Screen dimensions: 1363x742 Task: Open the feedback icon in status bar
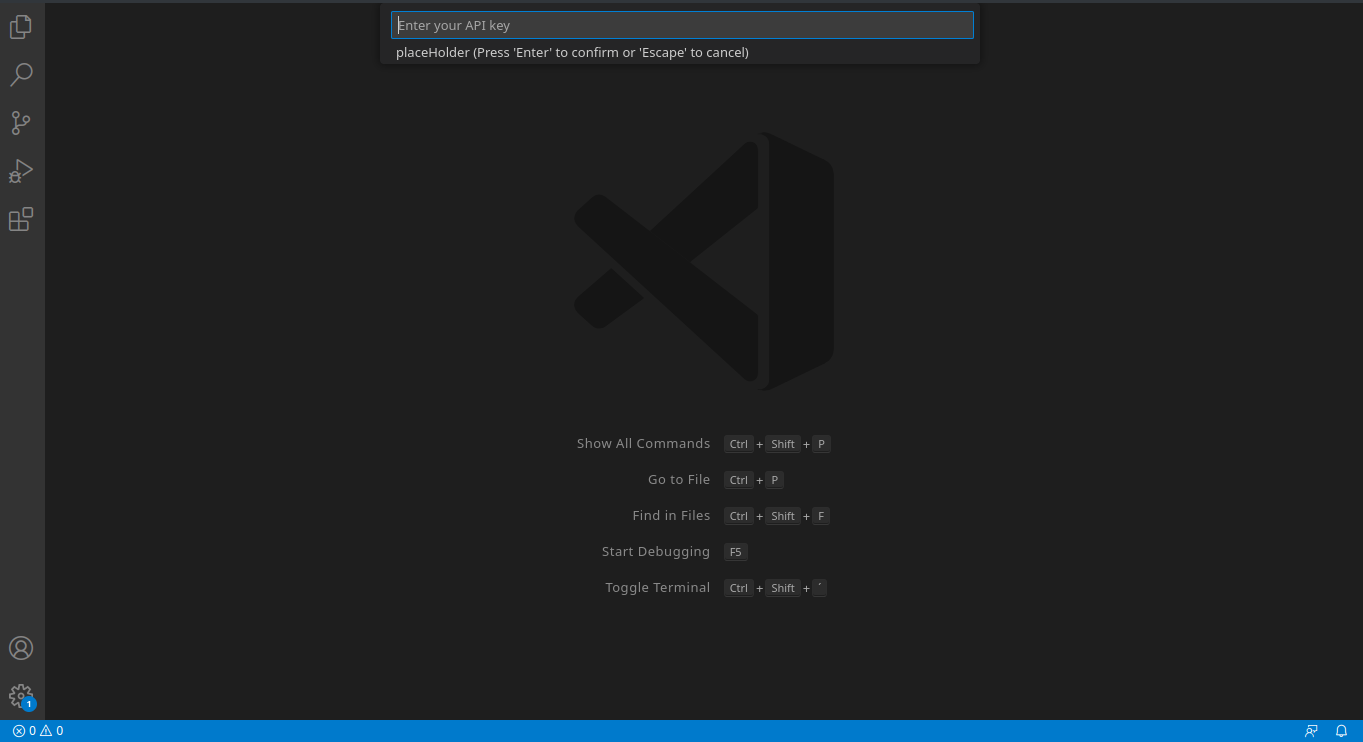click(1311, 731)
